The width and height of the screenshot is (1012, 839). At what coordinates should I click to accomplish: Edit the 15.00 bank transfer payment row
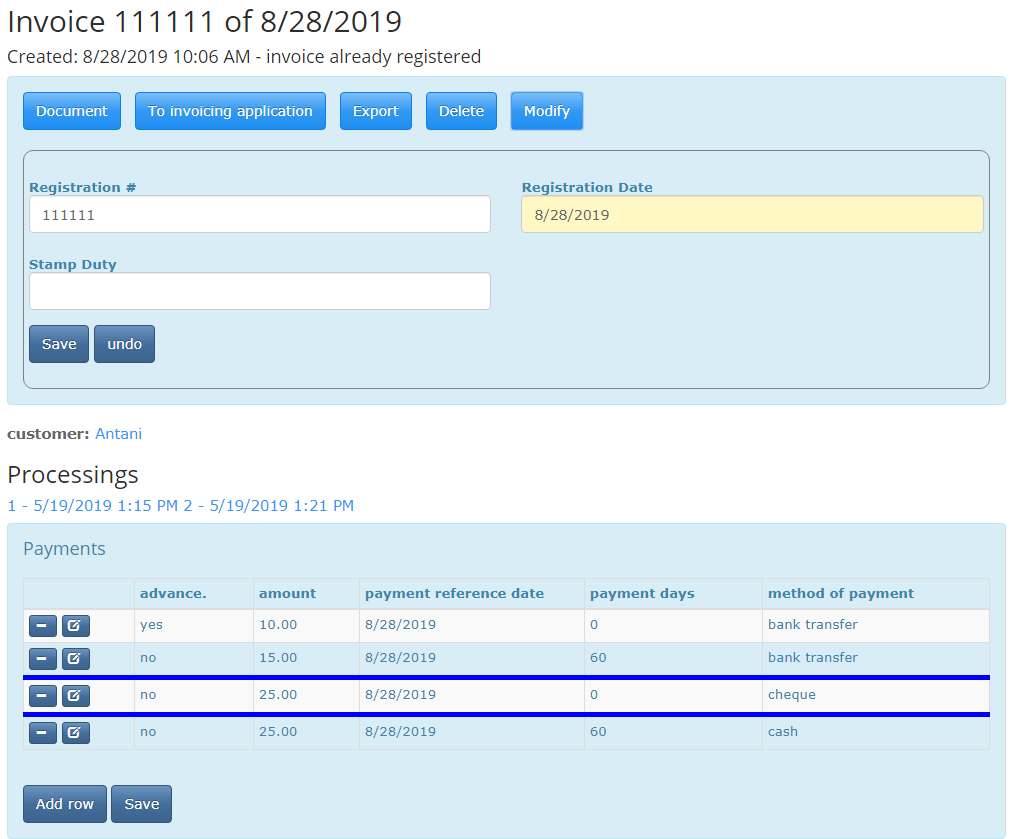[76, 659]
